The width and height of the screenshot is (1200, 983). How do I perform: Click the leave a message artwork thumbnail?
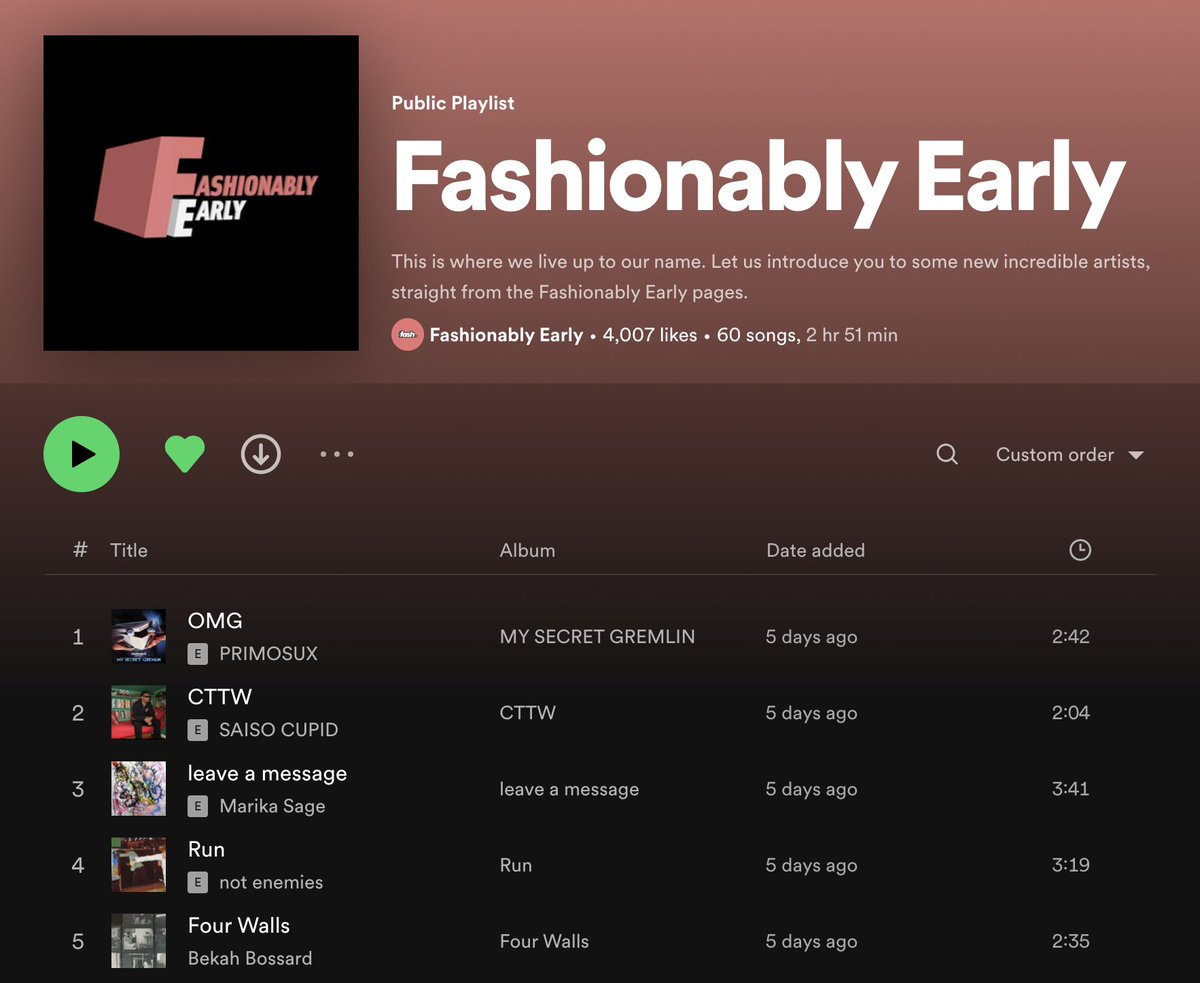[x=138, y=789]
